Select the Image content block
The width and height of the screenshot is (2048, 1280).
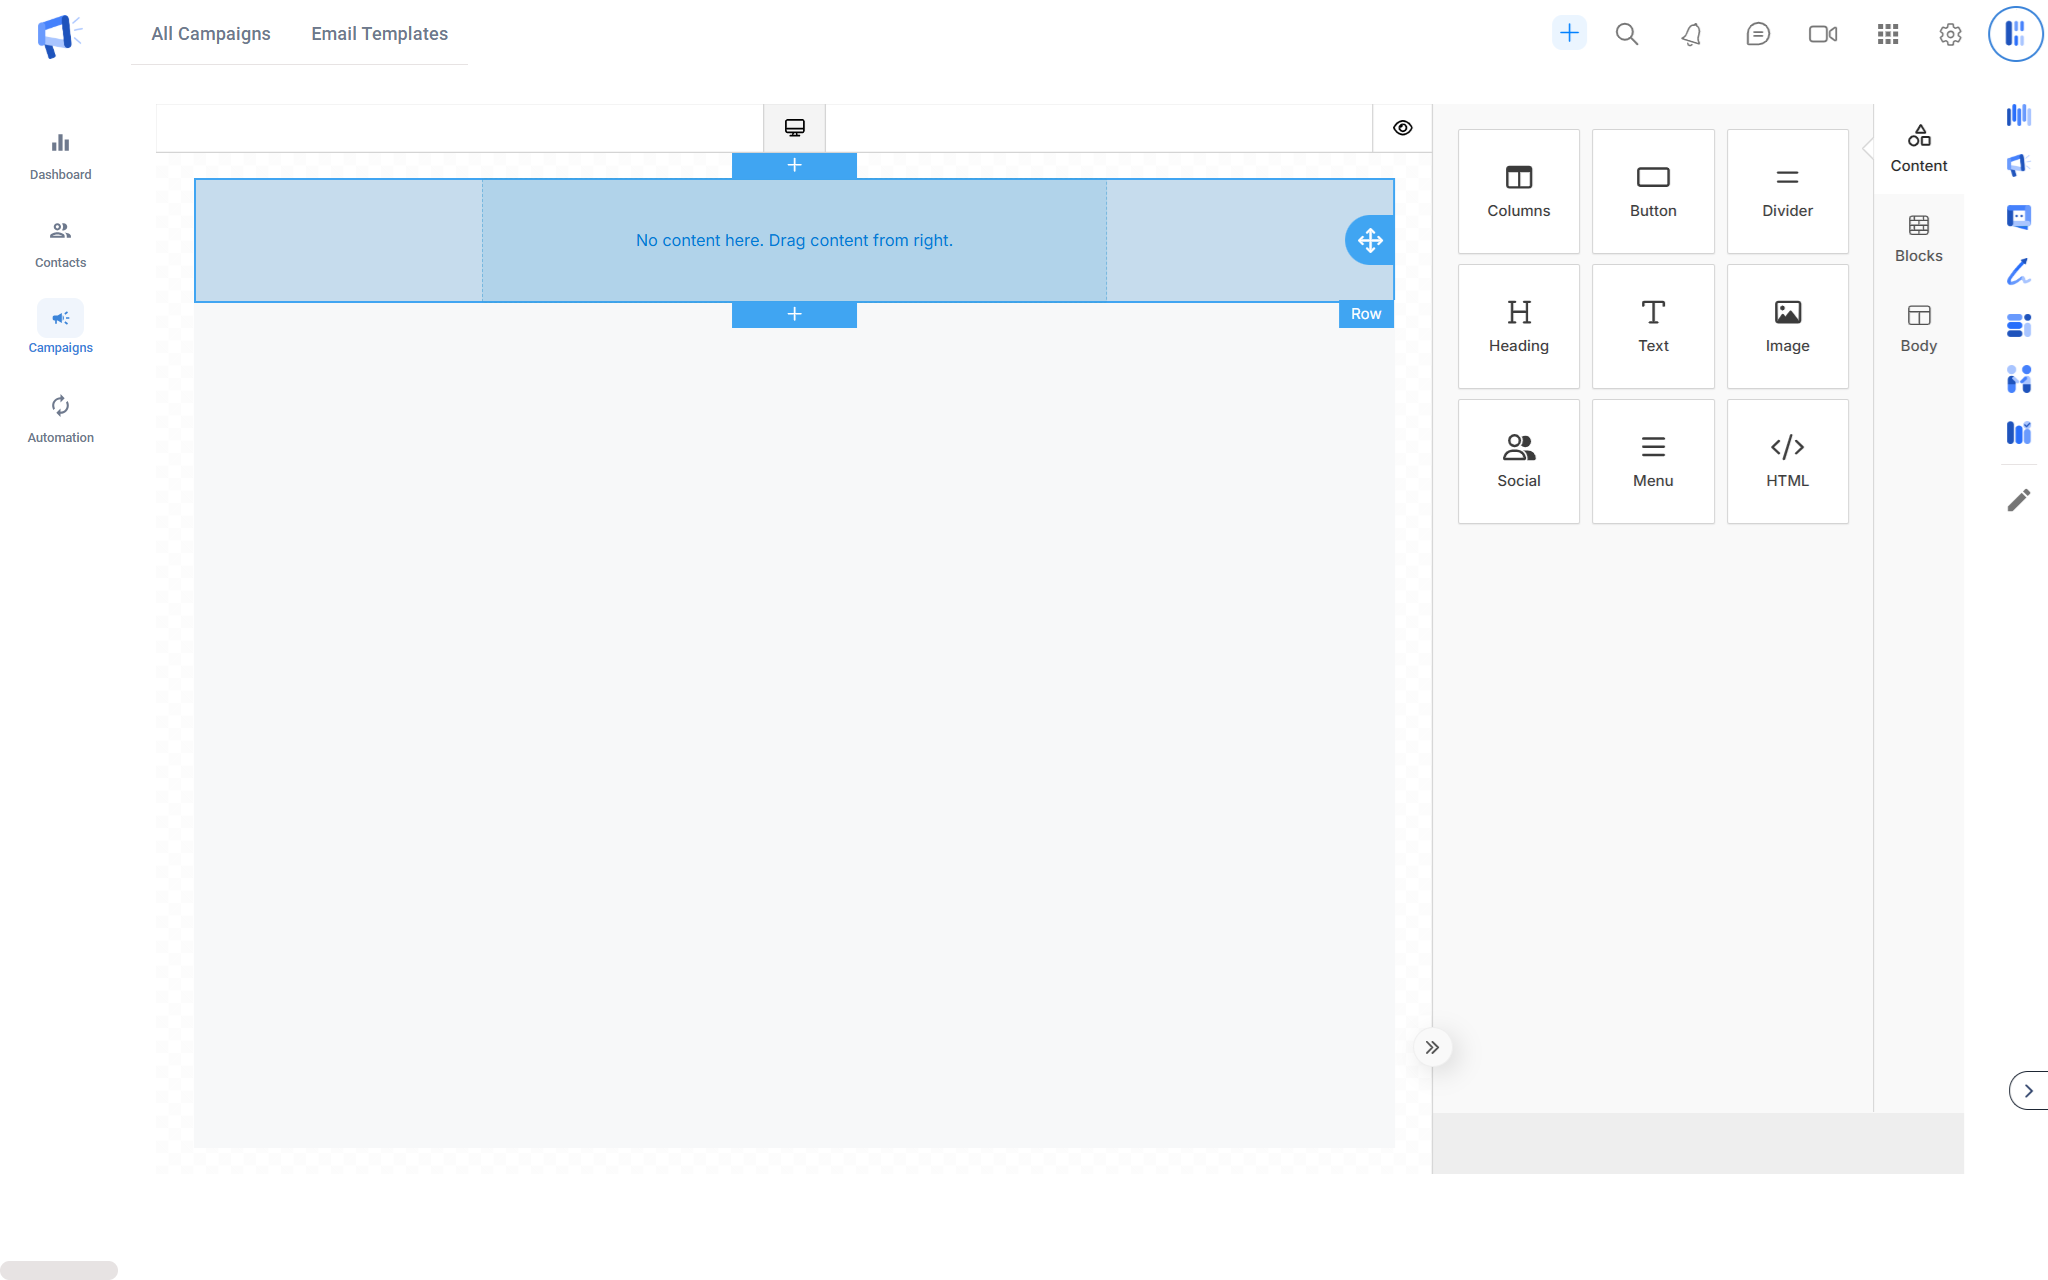click(x=1787, y=326)
